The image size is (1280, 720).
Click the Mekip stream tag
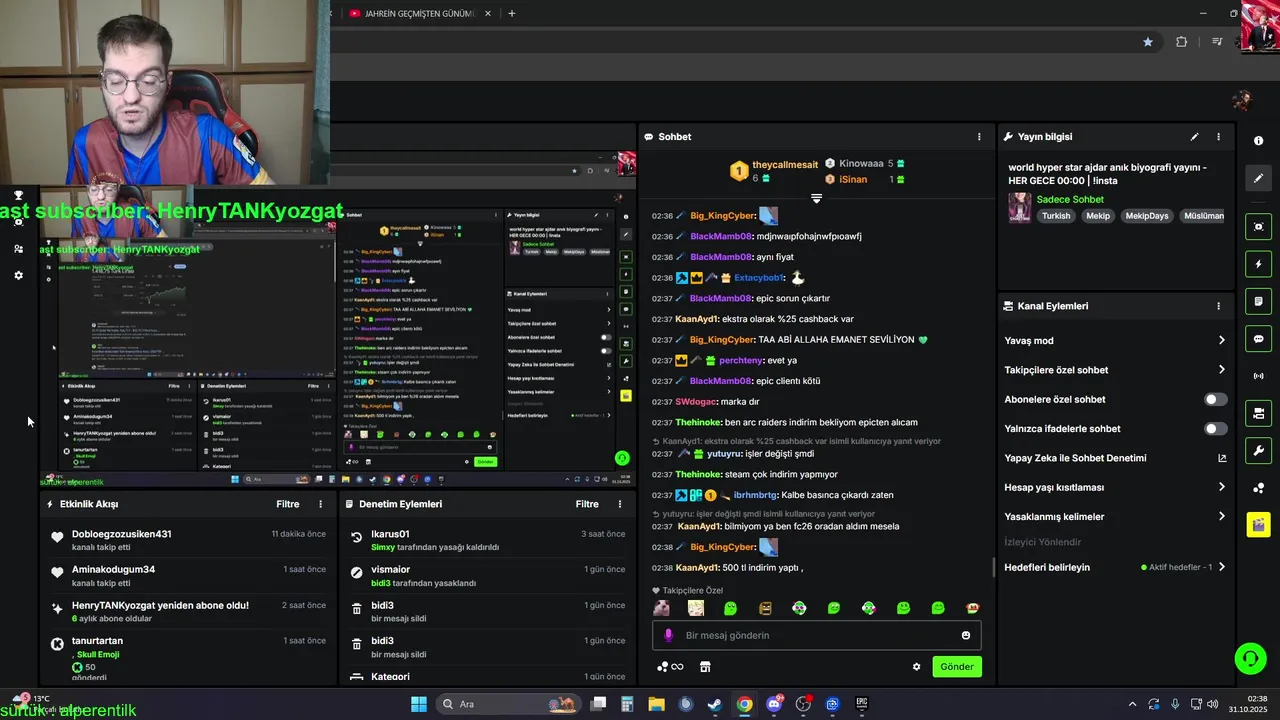click(1098, 216)
